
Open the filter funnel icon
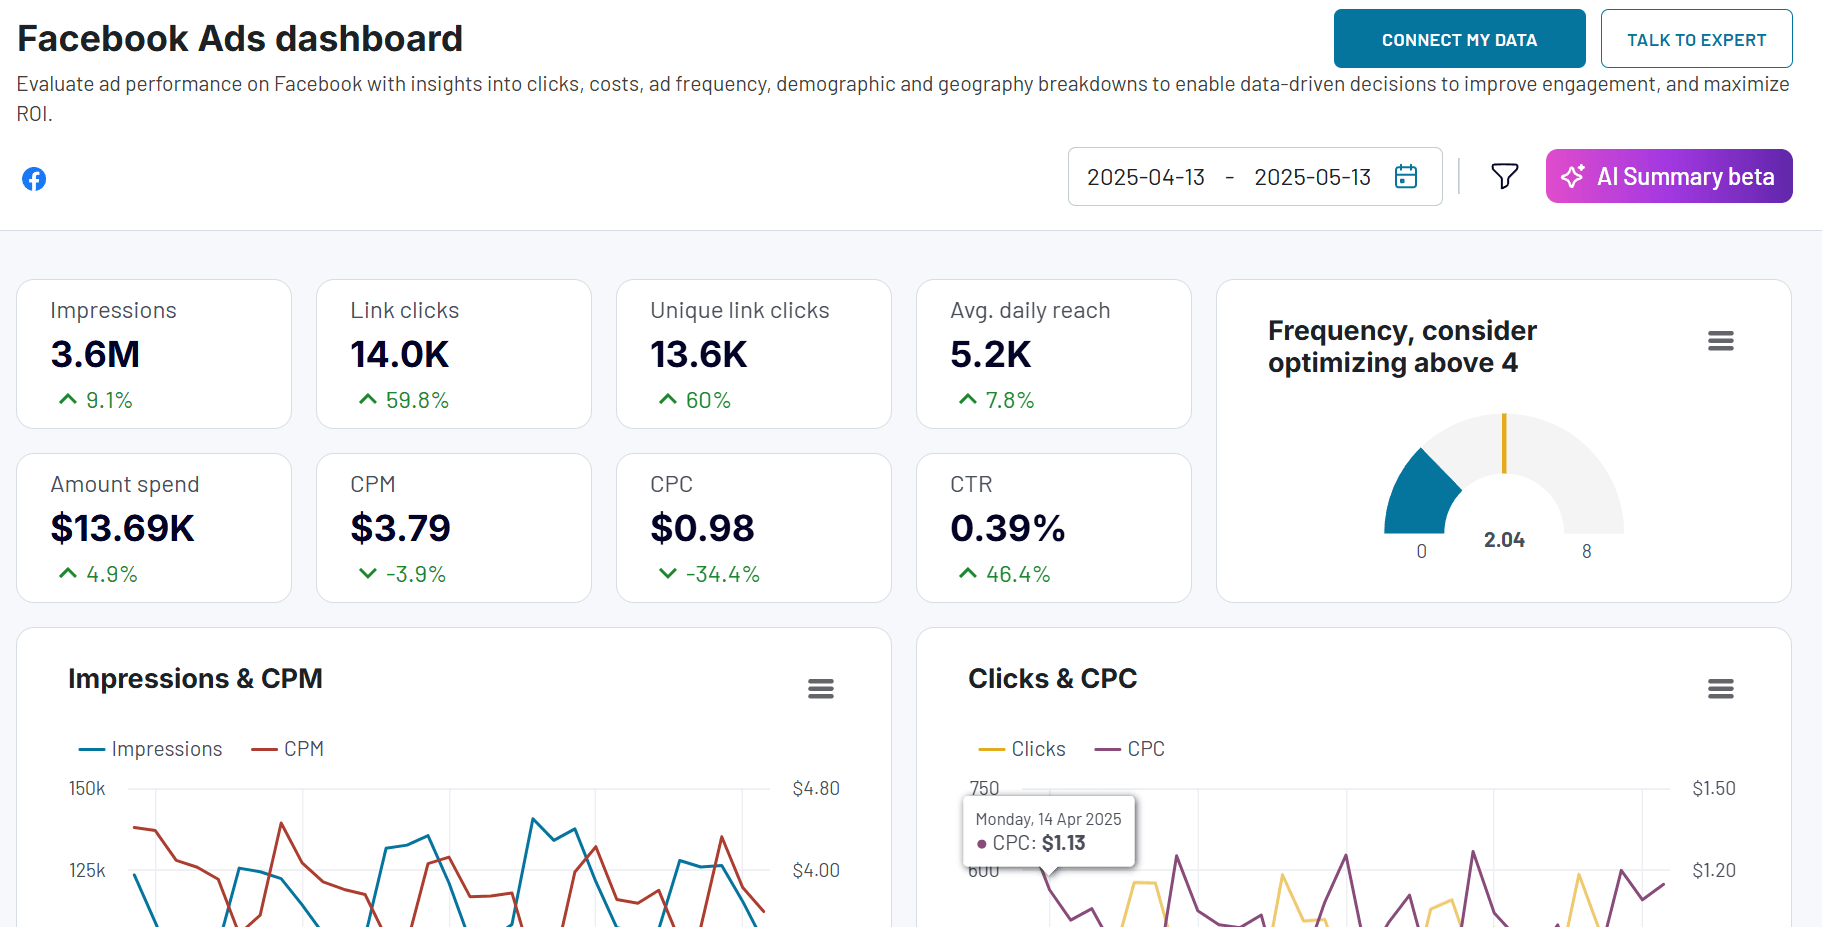tap(1504, 176)
